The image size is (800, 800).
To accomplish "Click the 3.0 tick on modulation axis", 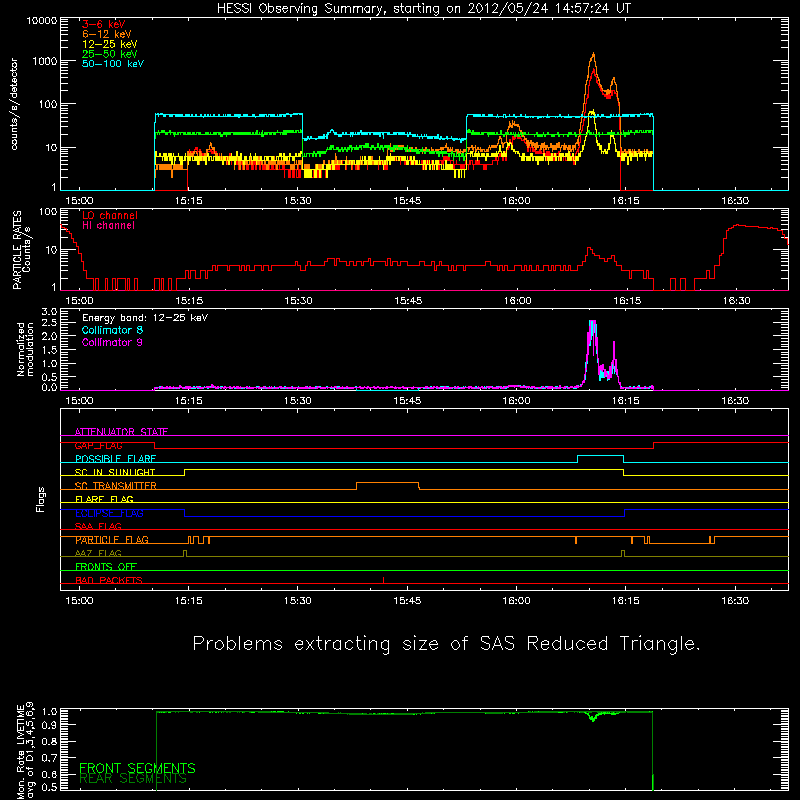I will [x=49, y=312].
